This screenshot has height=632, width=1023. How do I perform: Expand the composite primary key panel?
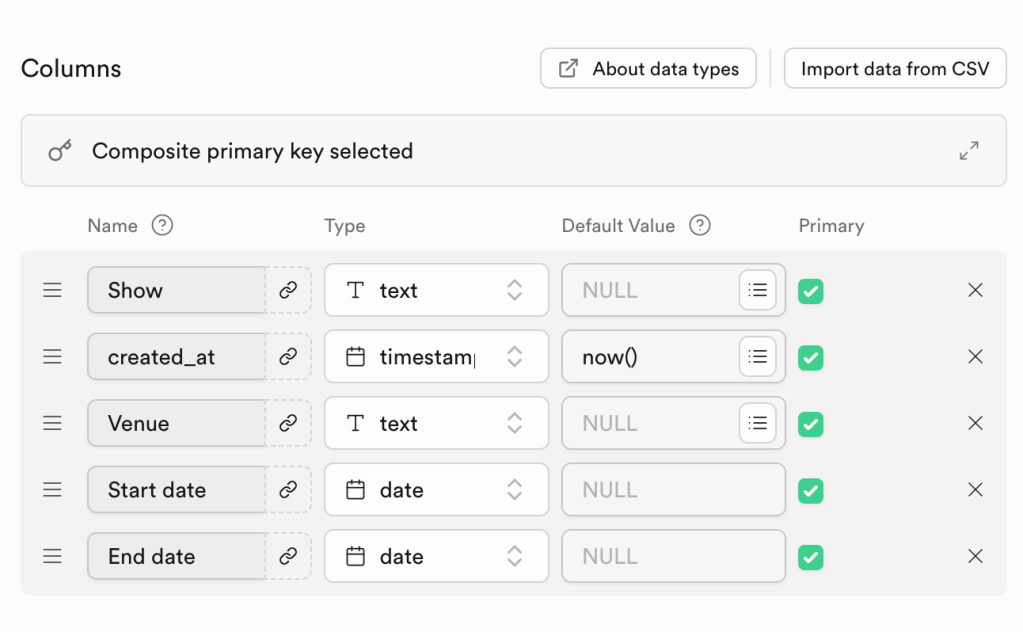coord(969,151)
